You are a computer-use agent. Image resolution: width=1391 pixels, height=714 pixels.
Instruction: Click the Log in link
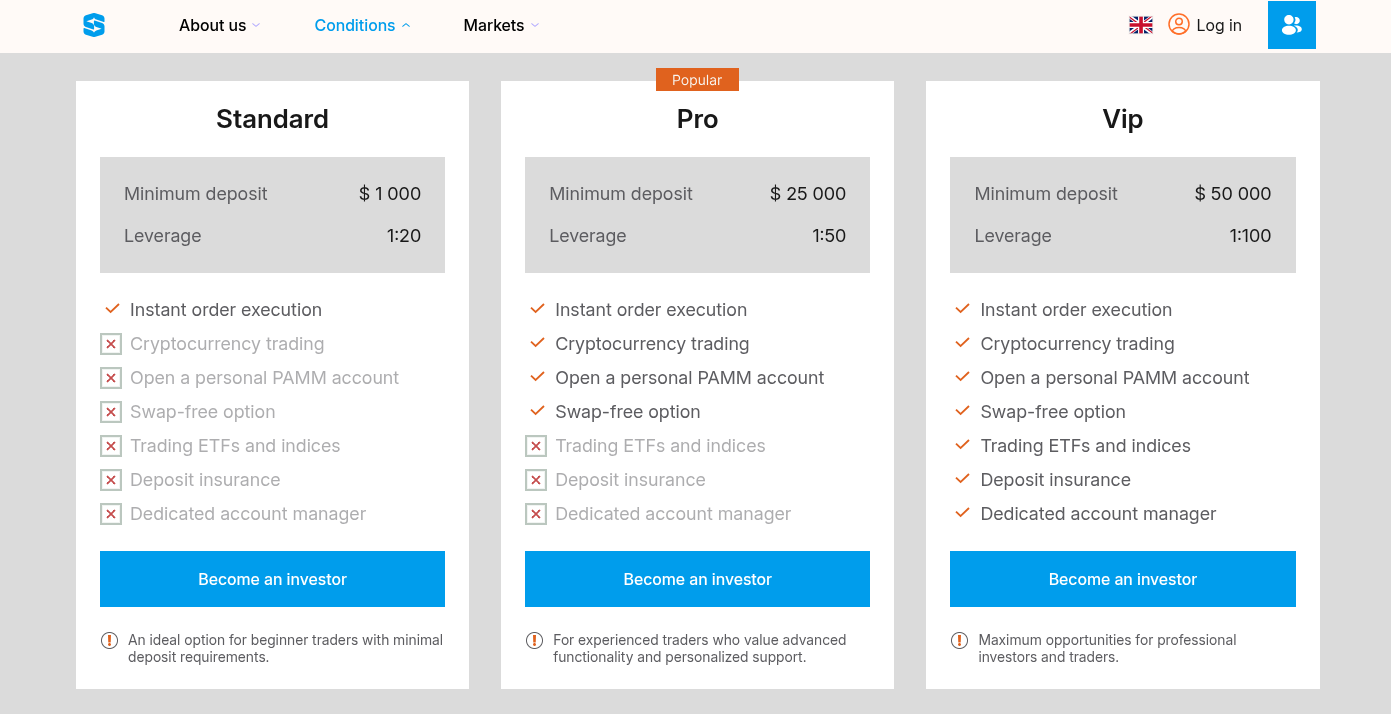coord(1218,26)
